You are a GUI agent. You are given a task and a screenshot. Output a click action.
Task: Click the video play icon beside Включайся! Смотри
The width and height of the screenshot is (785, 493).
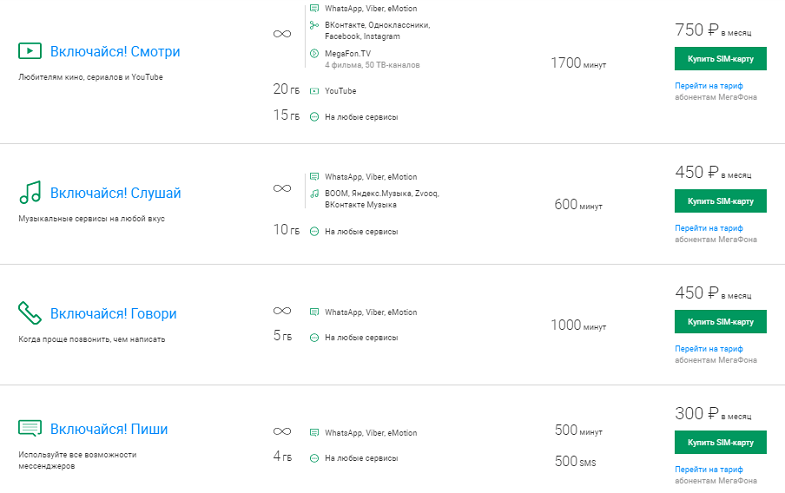coord(30,51)
